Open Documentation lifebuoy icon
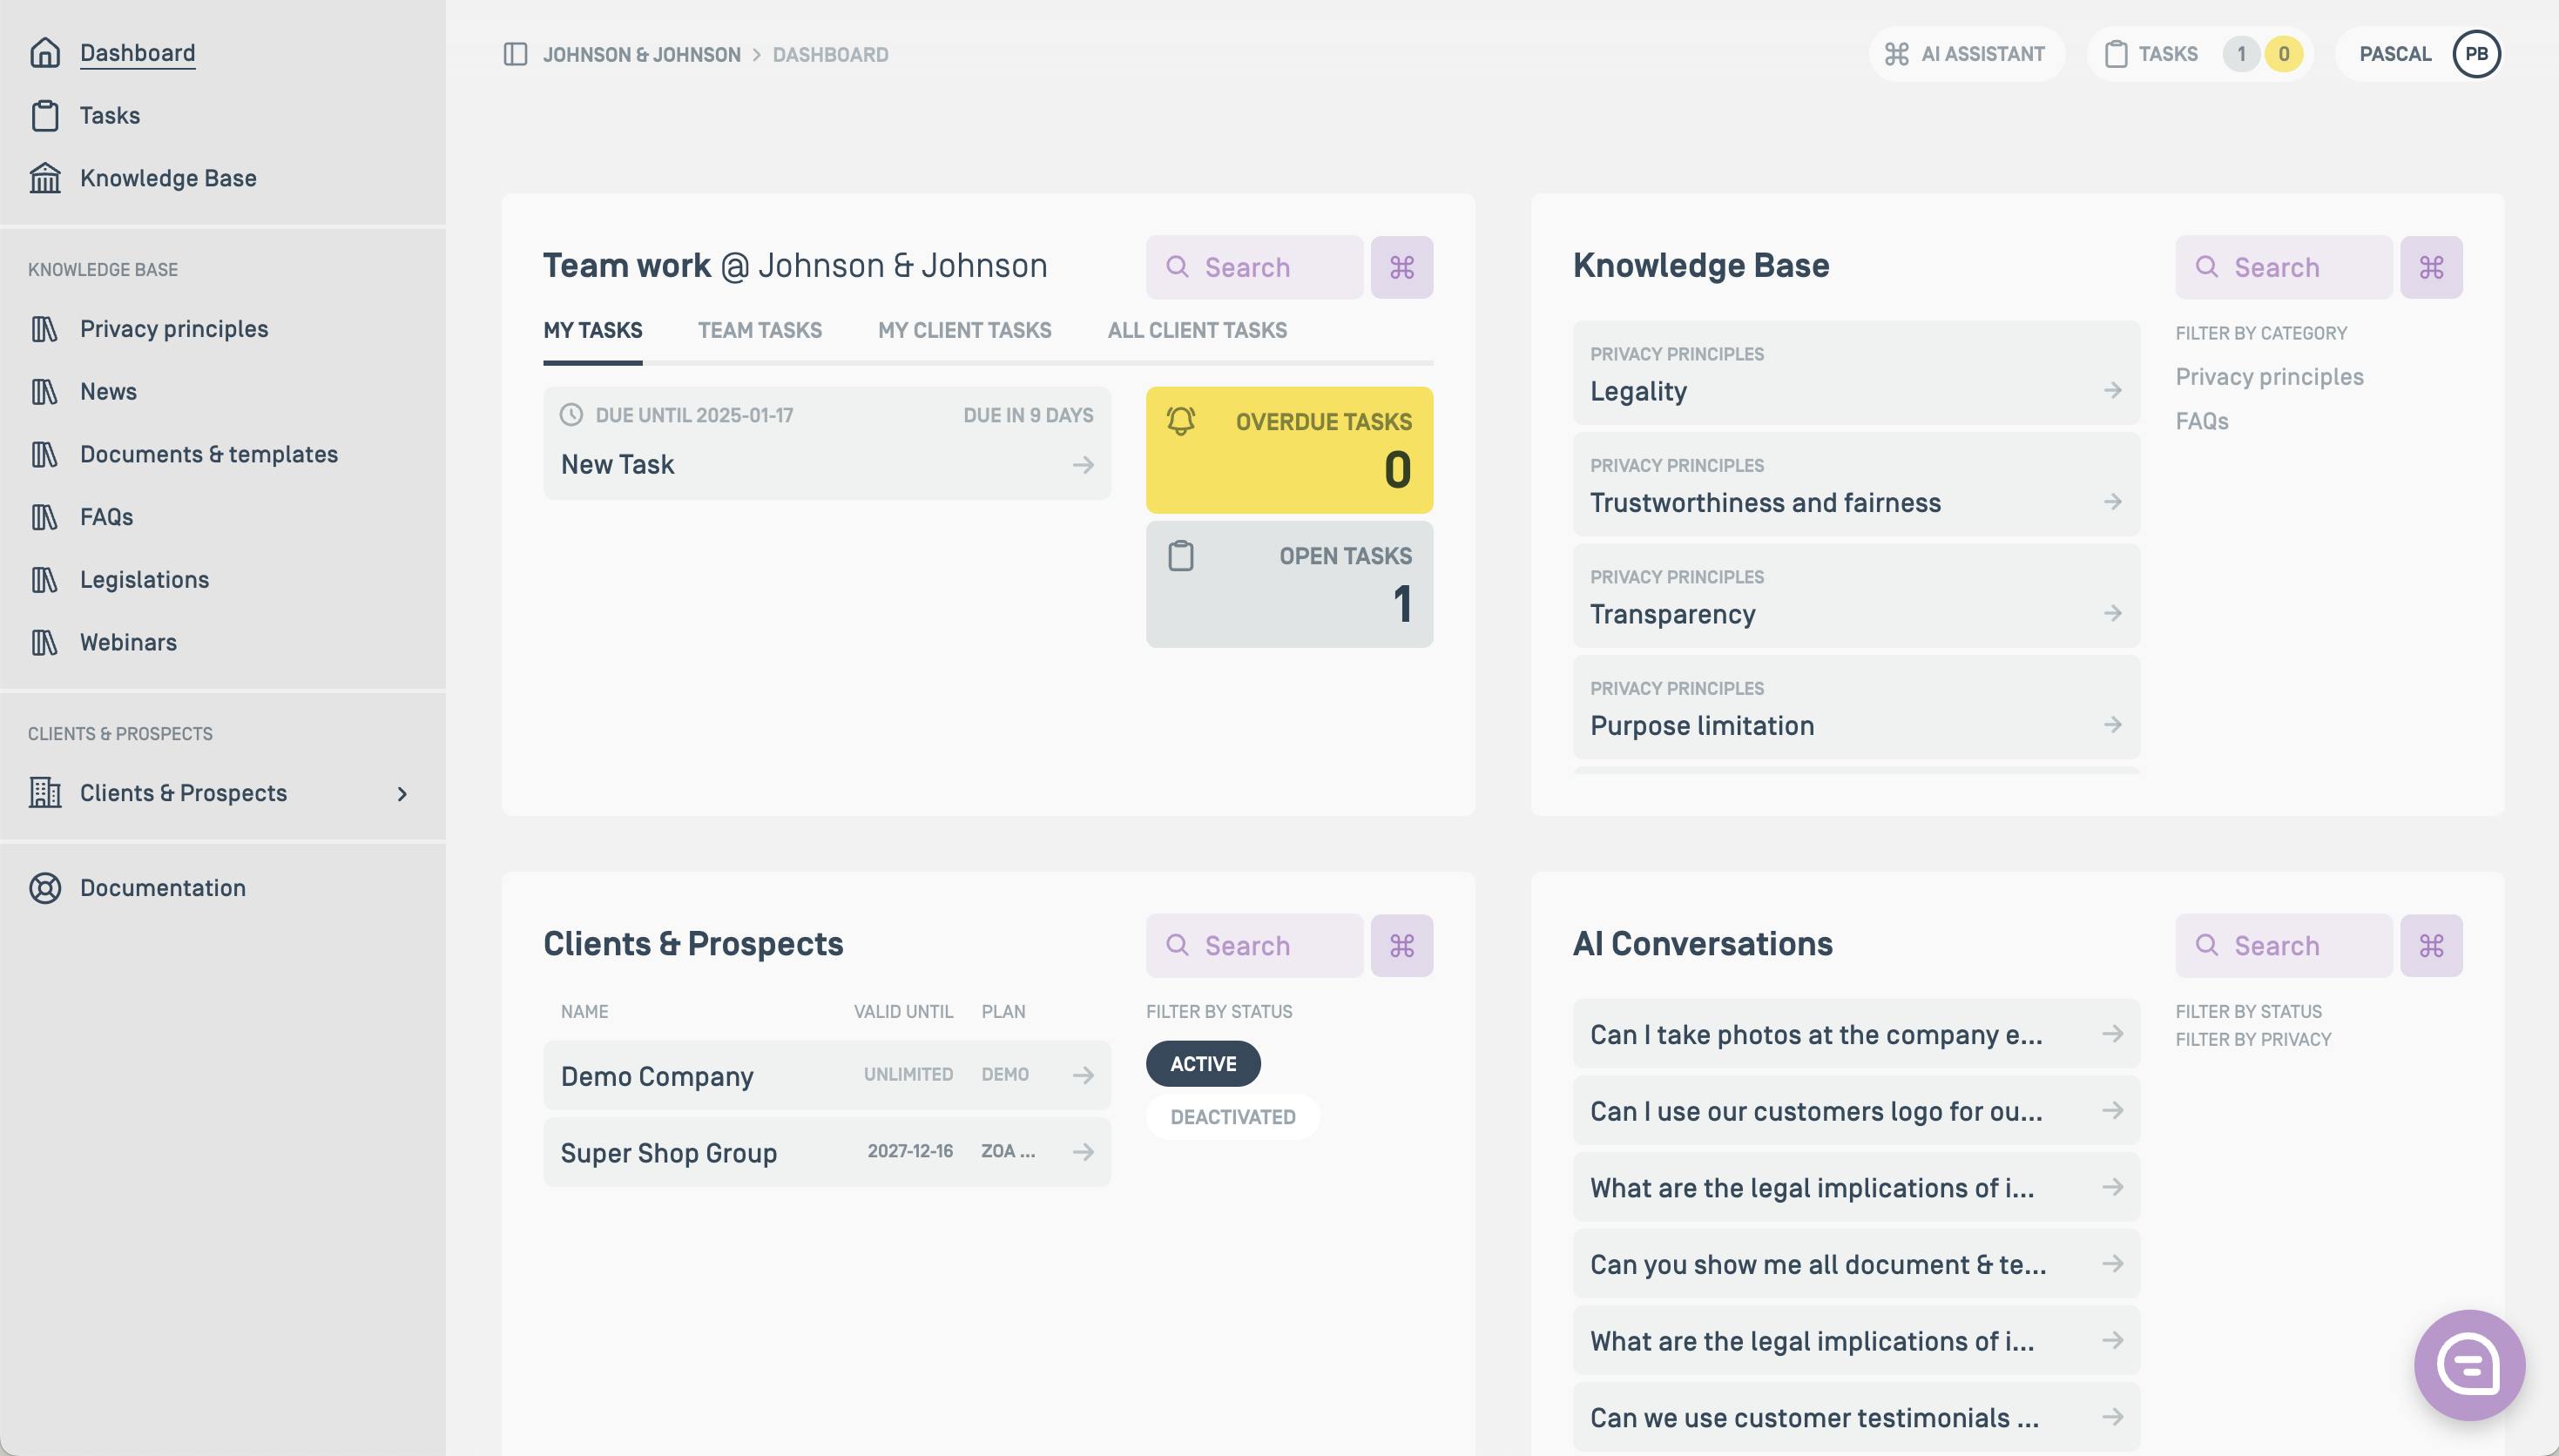The height and width of the screenshot is (1456, 2559). click(x=45, y=888)
